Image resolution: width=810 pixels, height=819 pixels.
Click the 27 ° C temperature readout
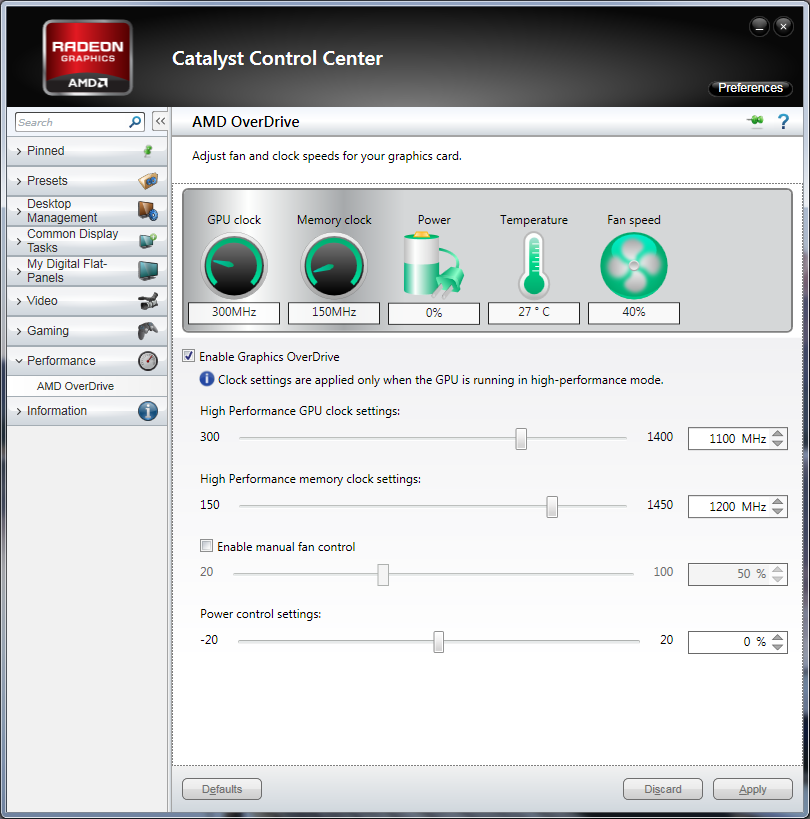tap(534, 312)
